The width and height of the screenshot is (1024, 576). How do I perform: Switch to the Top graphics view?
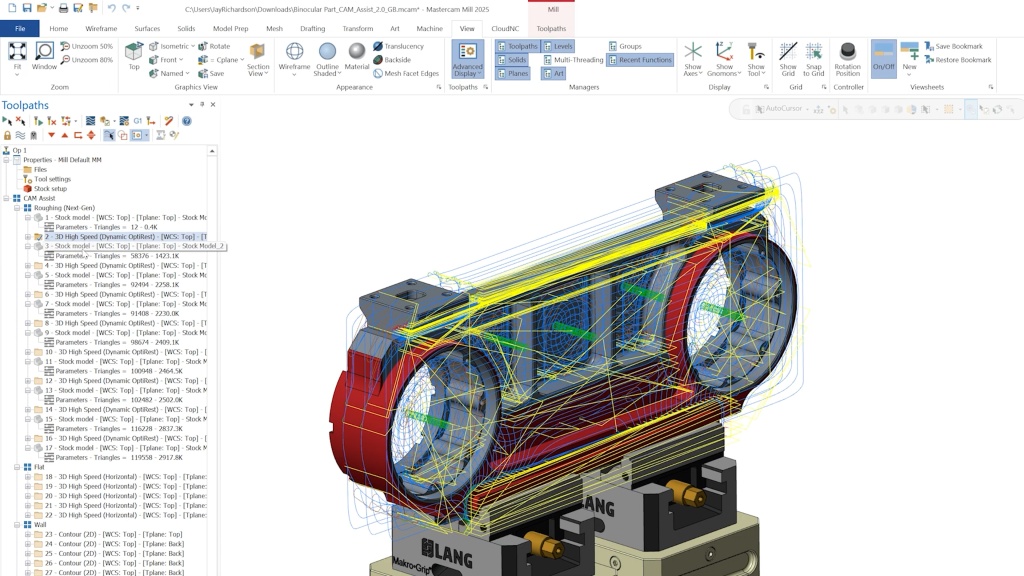[134, 56]
